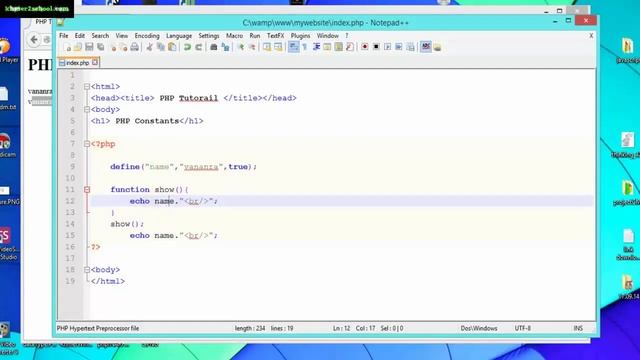The height and width of the screenshot is (360, 640).
Task: Open the Macro menu
Action: point(234,36)
